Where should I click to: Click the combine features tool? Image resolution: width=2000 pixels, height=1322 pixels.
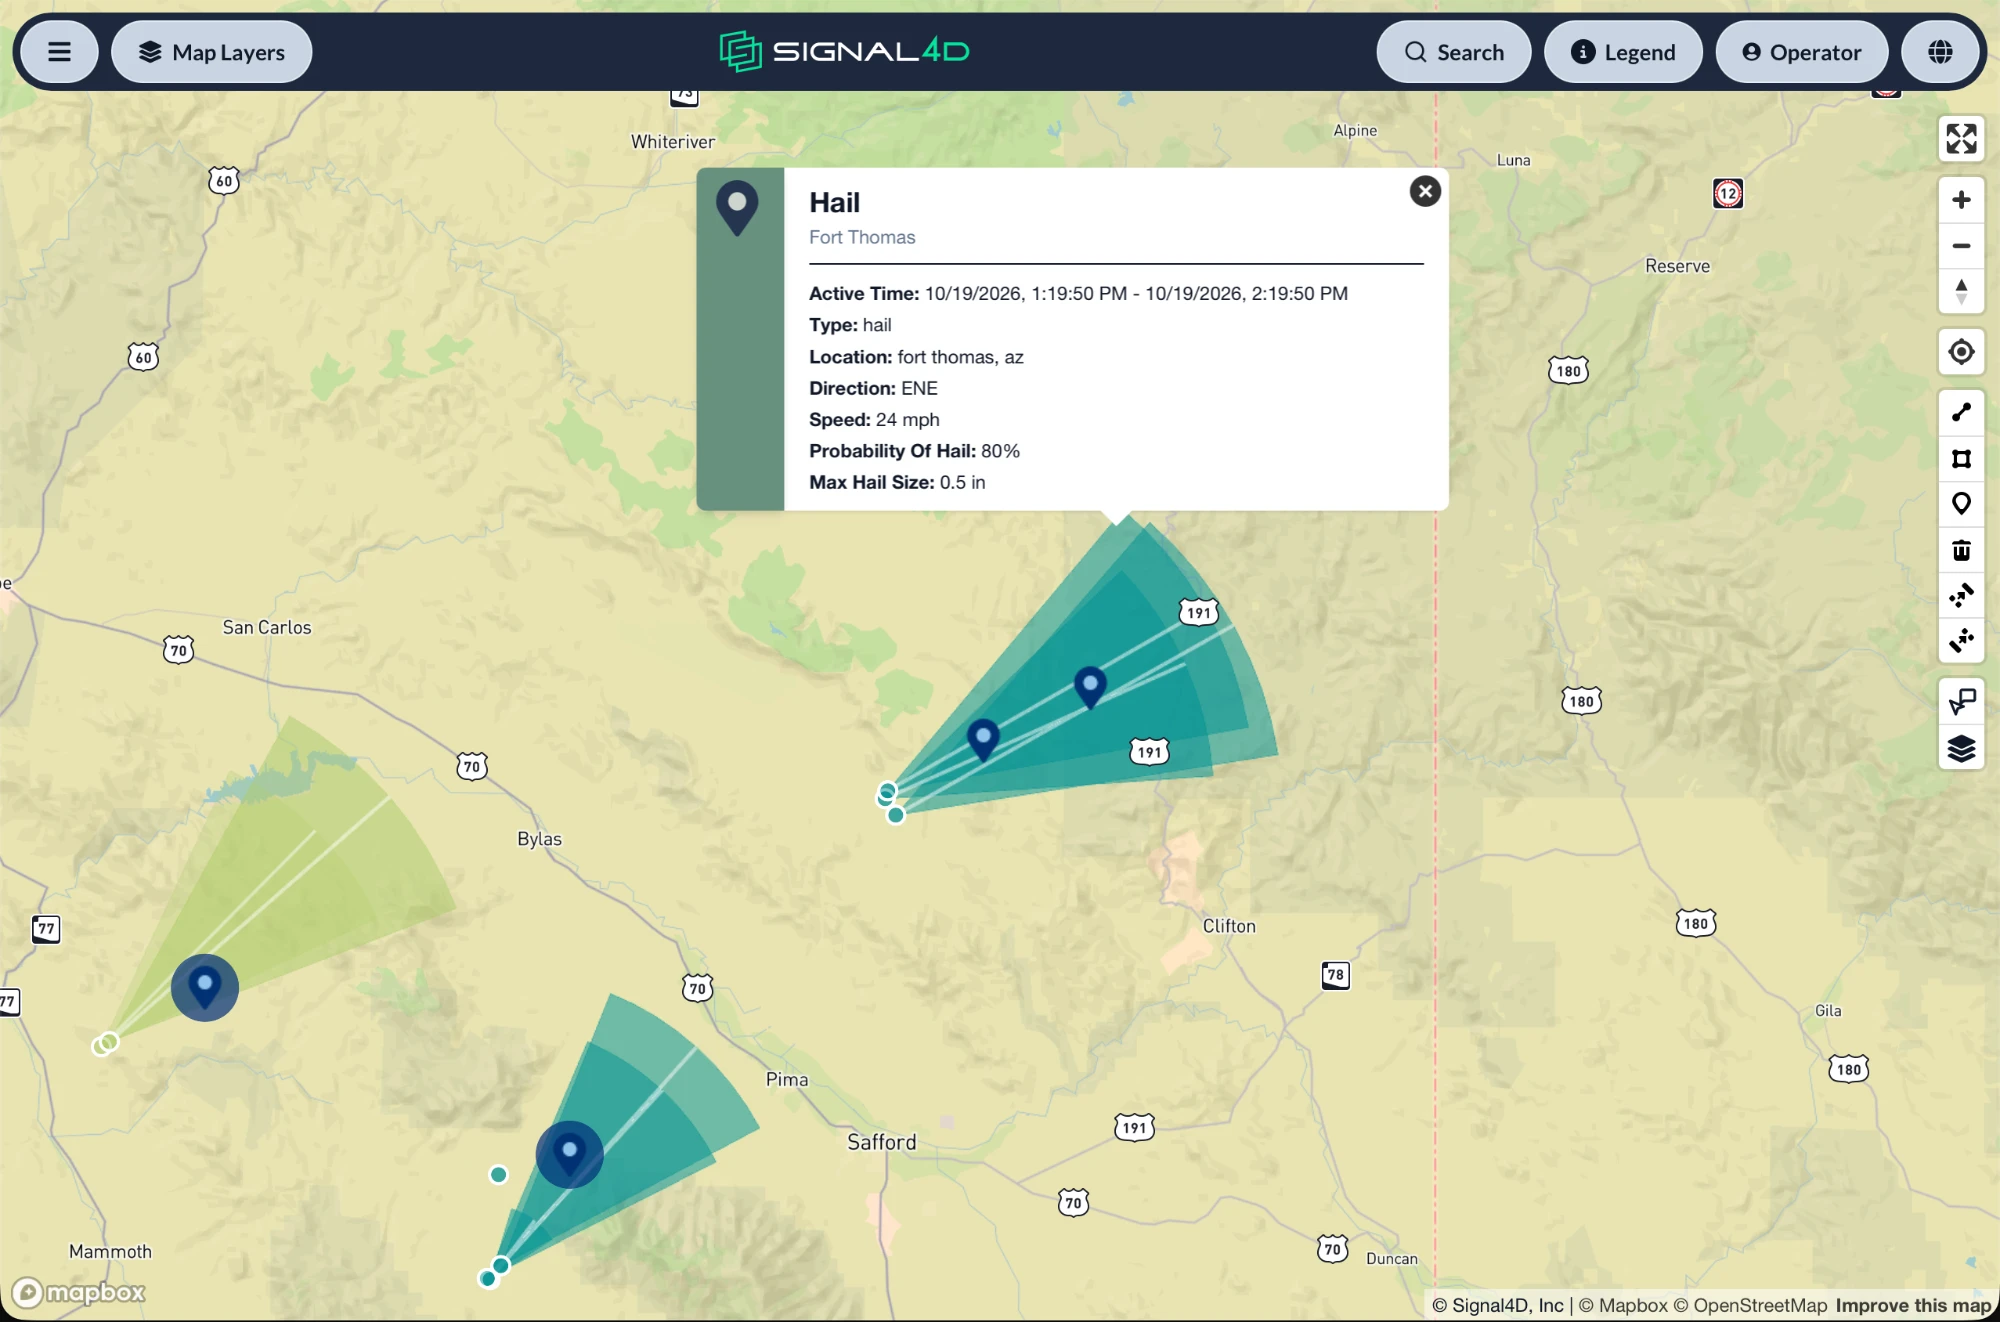coord(1961,596)
